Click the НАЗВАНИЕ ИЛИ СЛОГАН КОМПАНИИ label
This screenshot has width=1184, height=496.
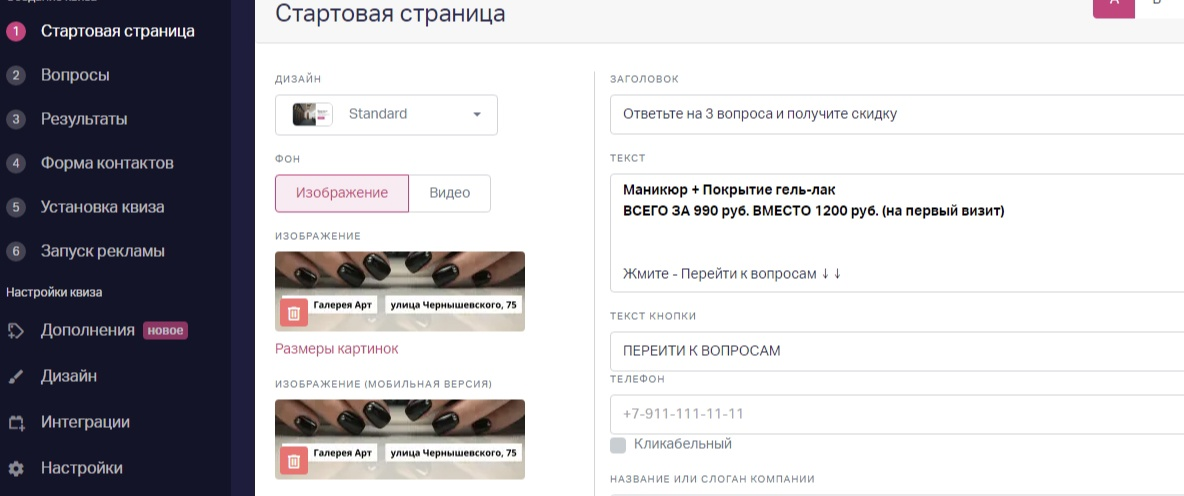713,479
